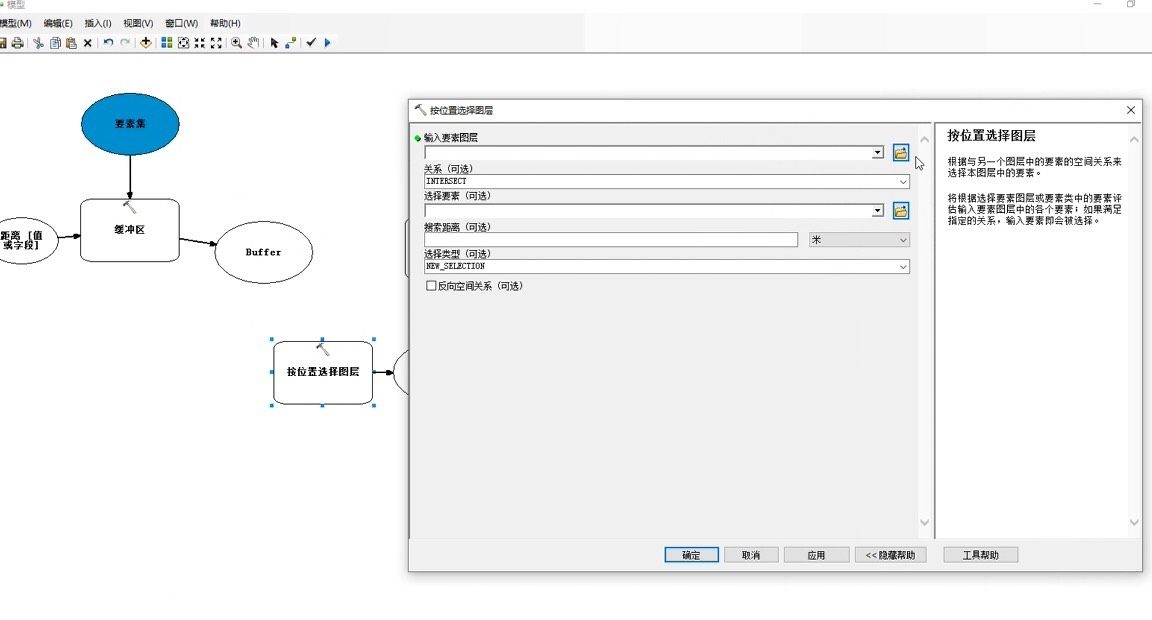
Task: Click the Fixed Zoom Out arrows icon
Action: 216,43
